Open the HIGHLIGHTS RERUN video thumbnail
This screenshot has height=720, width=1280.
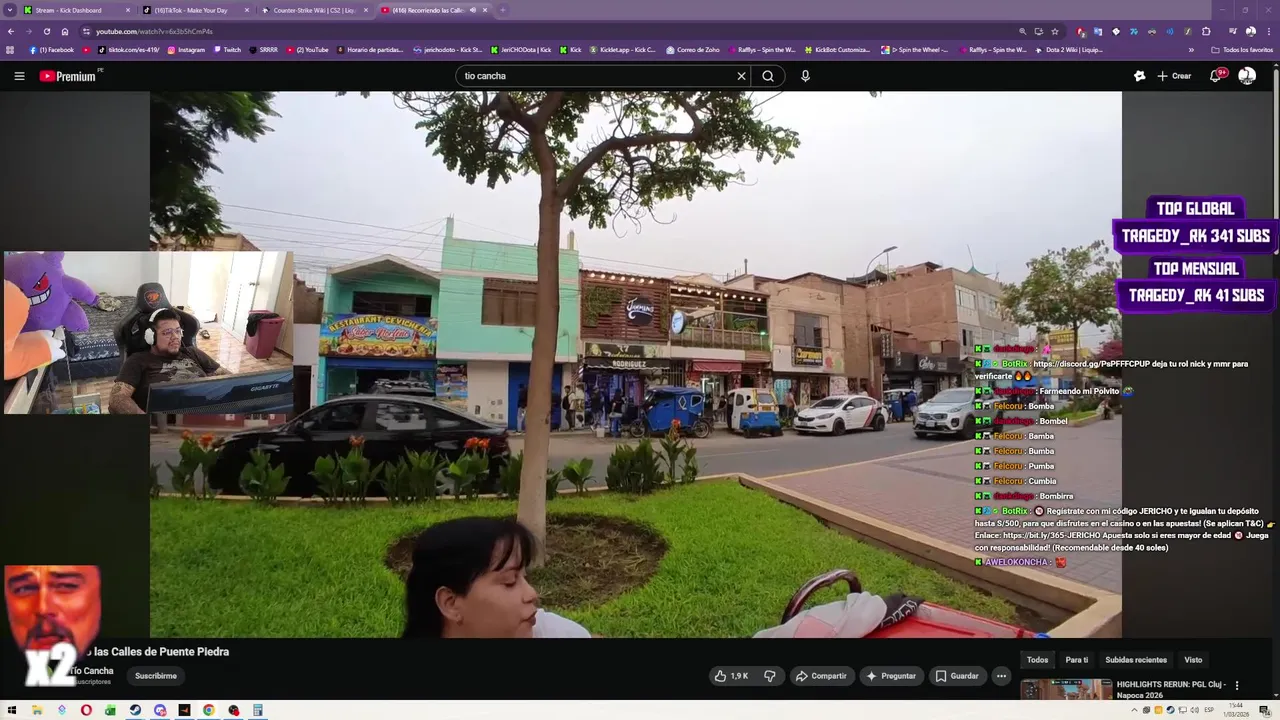[x=1066, y=690]
